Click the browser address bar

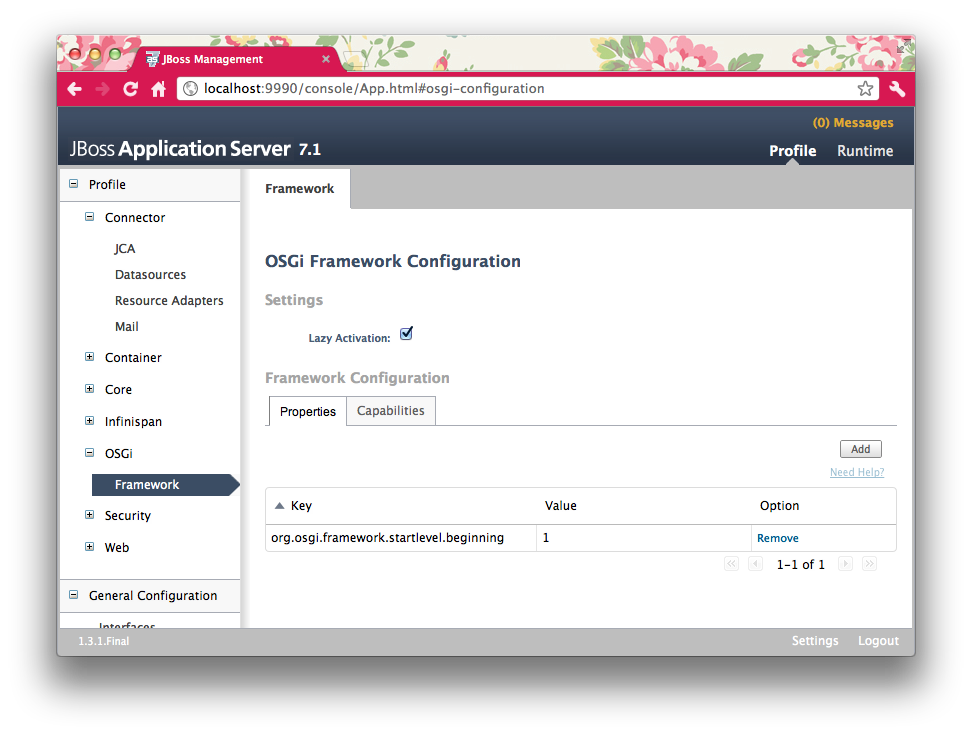tap(527, 89)
